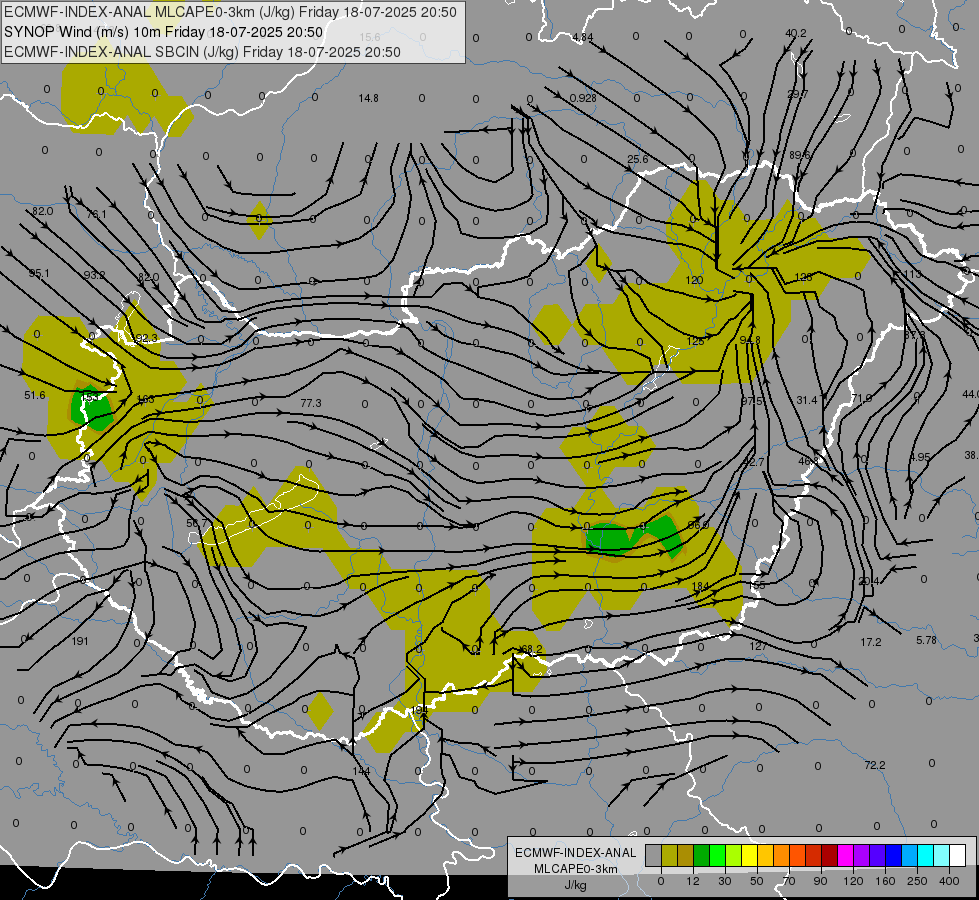Click ECMWF-INDEX-ANAL label in legend
Screen dimensions: 979x900
pos(576,853)
